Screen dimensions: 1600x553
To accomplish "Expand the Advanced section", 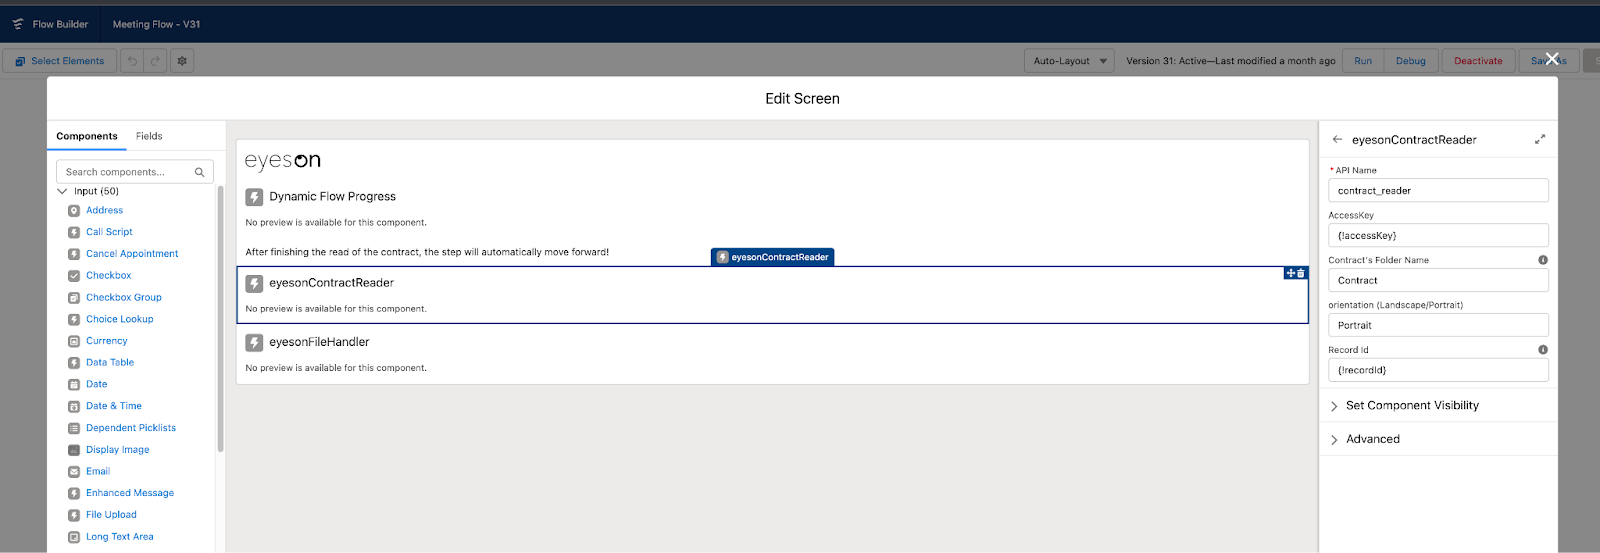I will 1438,439.
